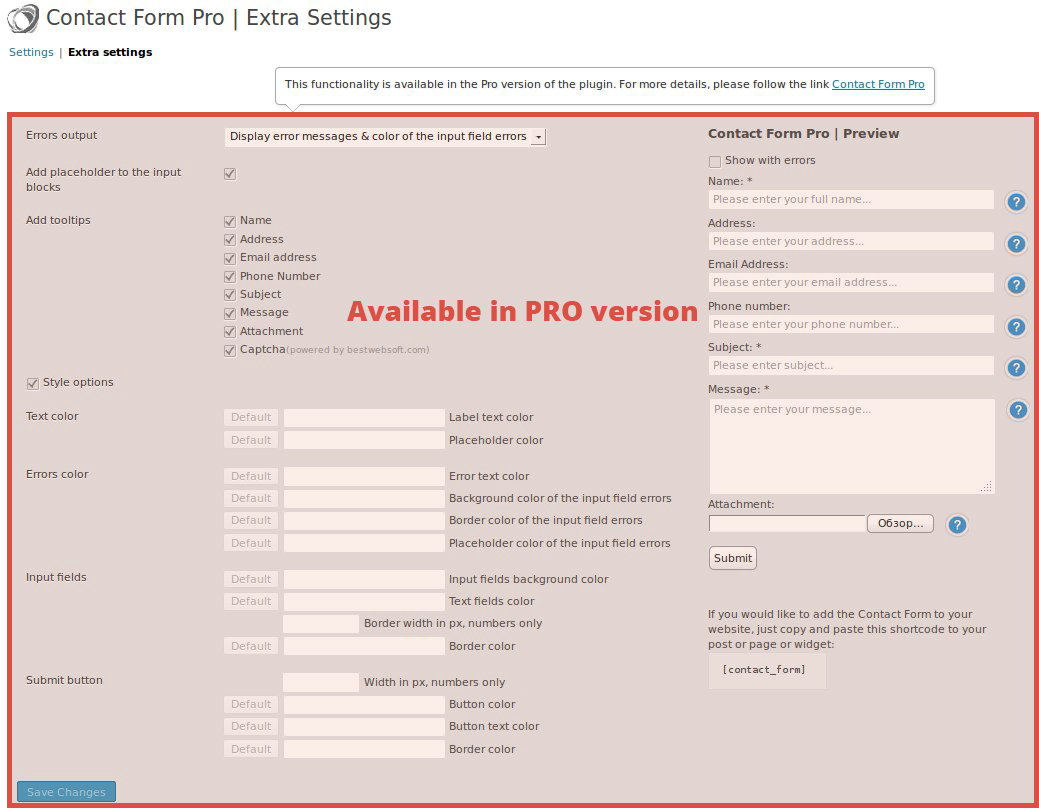
Task: Focus the Border width in px field
Action: [x=321, y=624]
